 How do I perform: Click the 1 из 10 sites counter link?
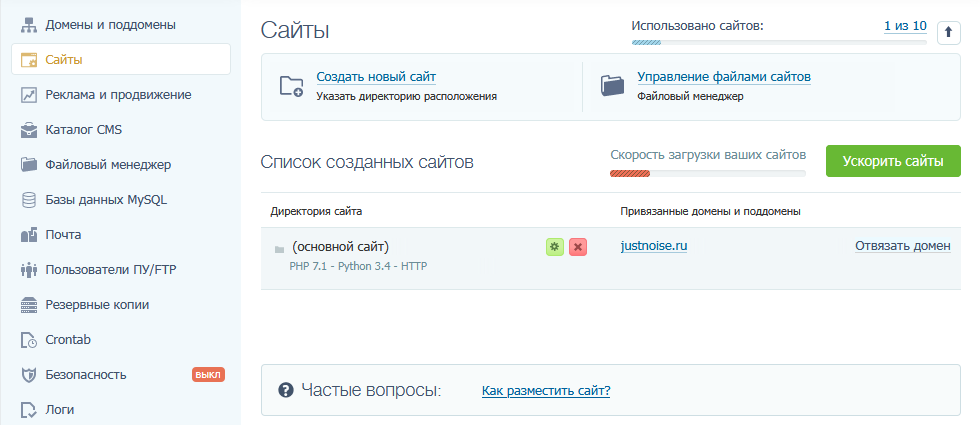coord(905,26)
